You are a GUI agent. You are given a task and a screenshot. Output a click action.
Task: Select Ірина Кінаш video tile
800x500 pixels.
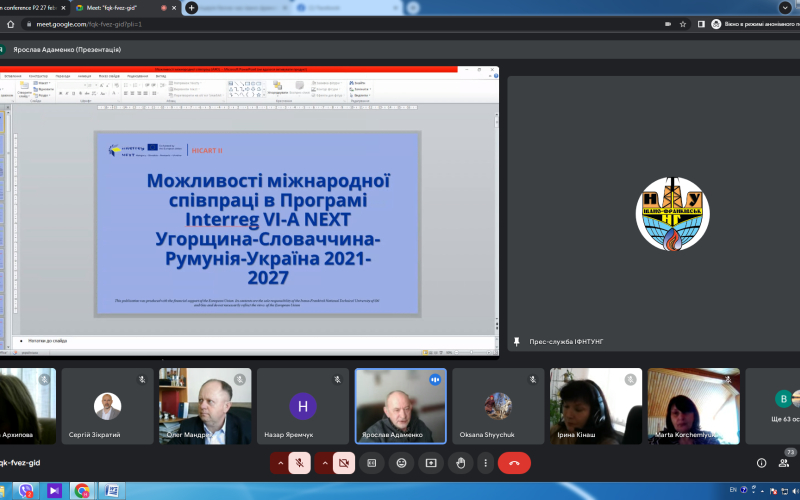pyautogui.click(x=596, y=406)
